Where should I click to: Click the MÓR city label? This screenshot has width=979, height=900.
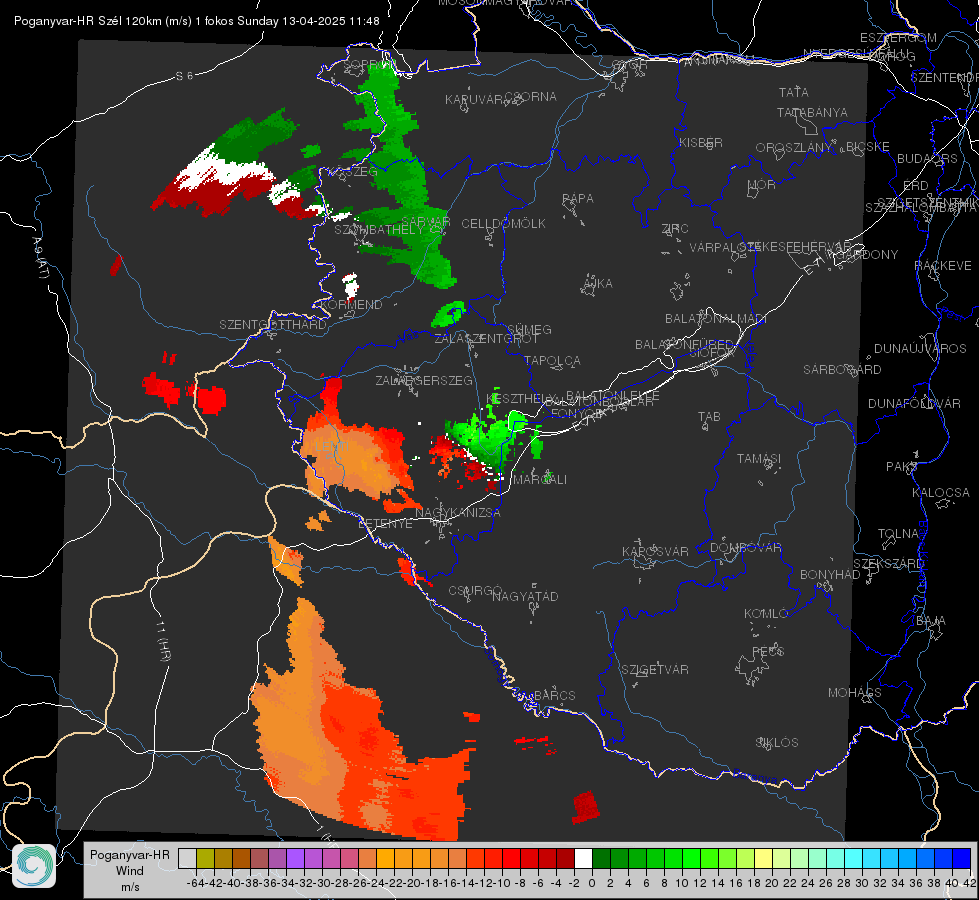click(x=762, y=184)
